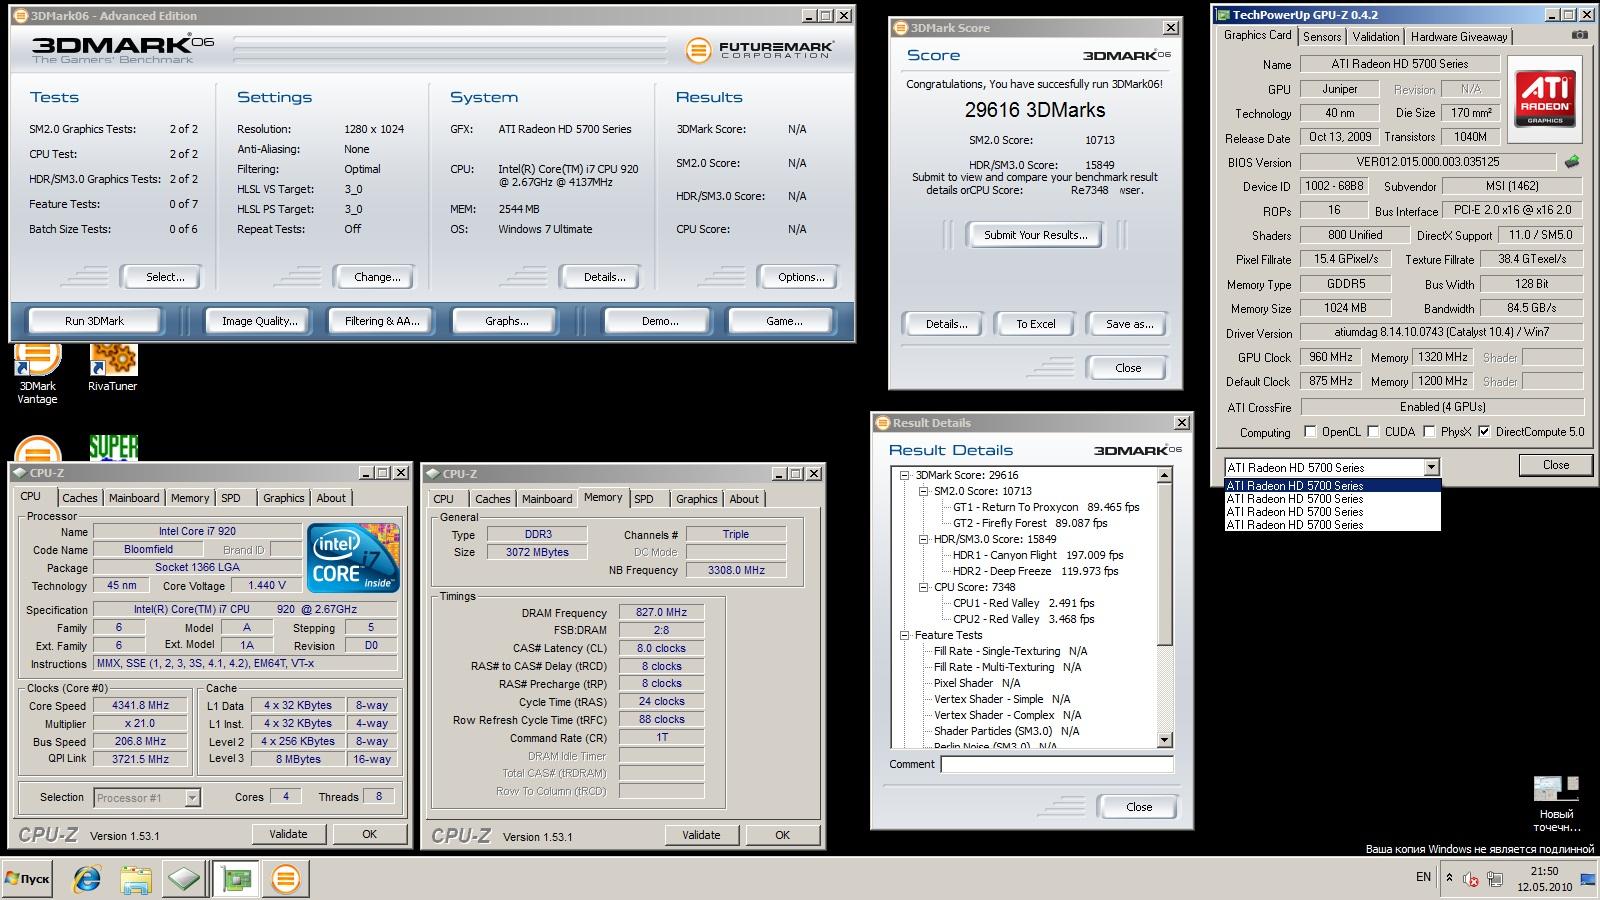The image size is (1600, 900).
Task: Click the ATI Radeon logo in GPU-Z
Action: pyautogui.click(x=1544, y=98)
